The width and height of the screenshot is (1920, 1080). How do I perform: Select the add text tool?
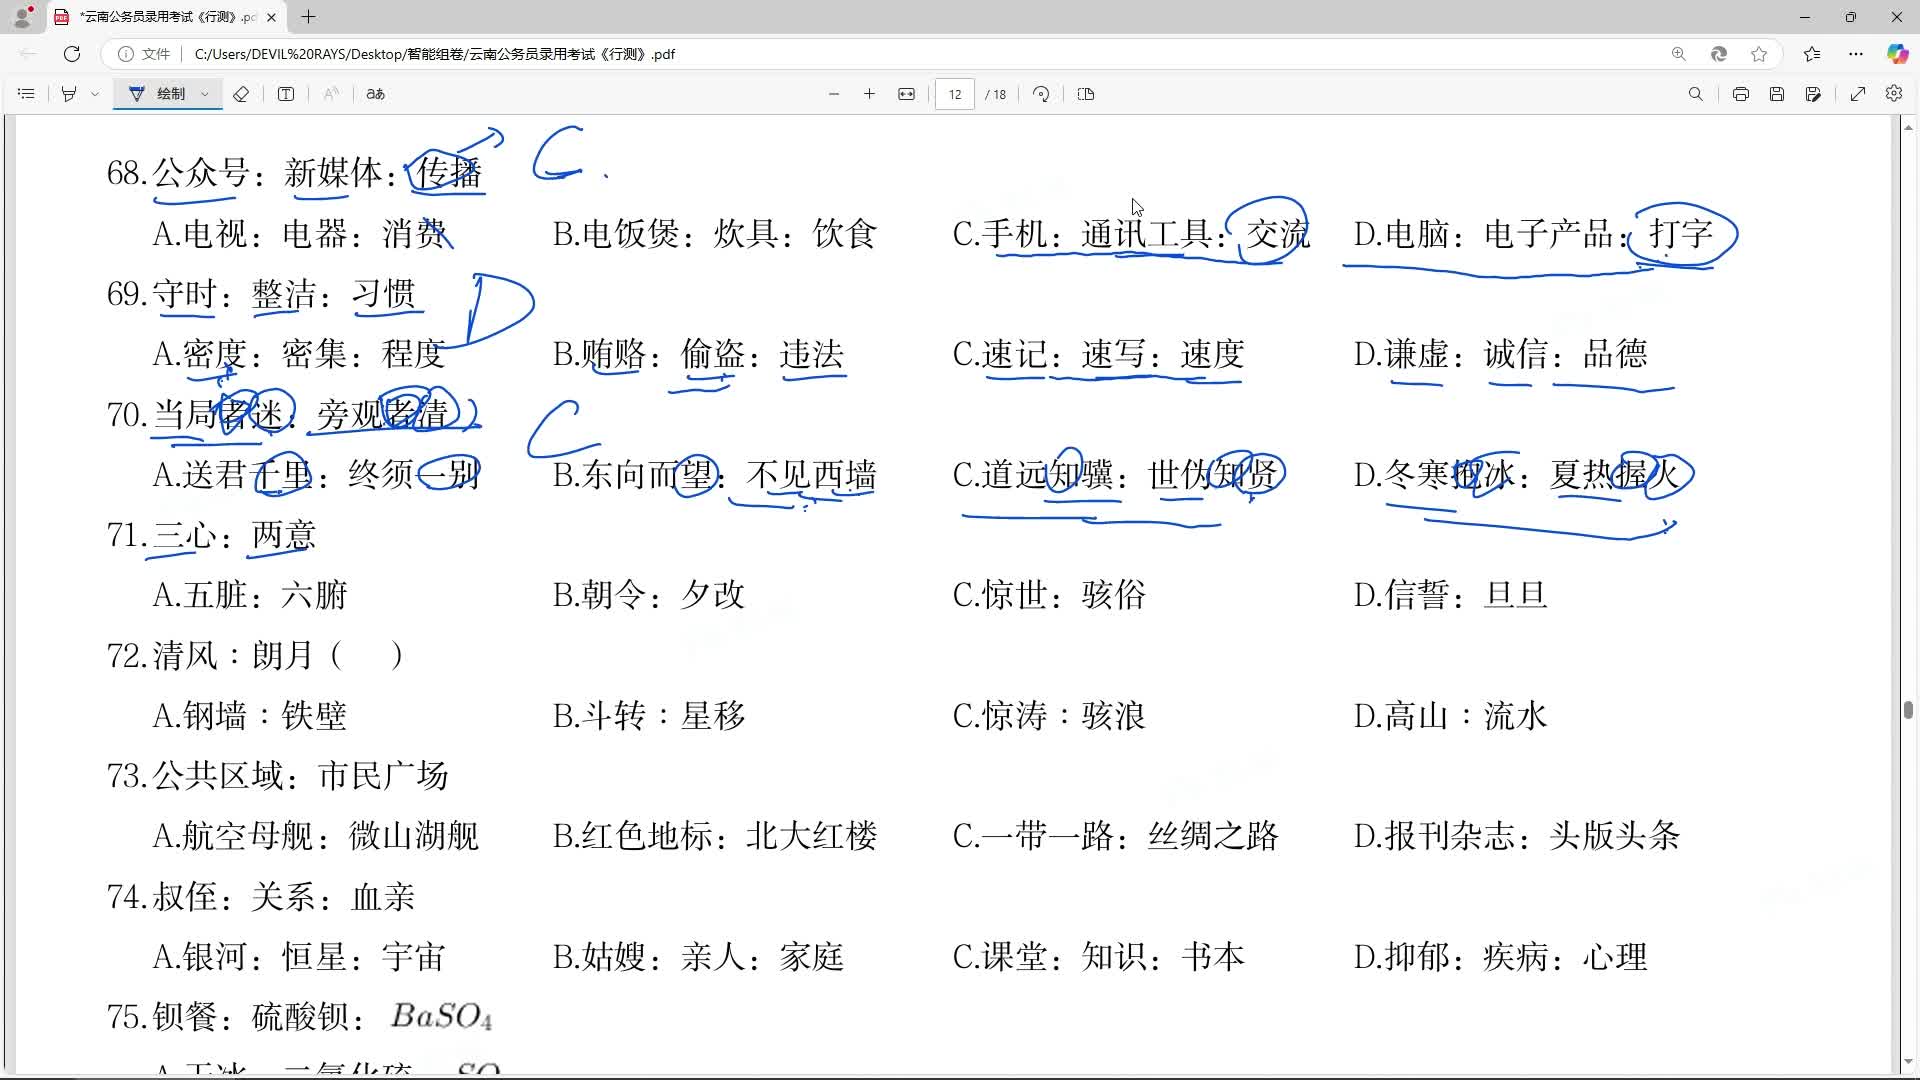pos(286,94)
